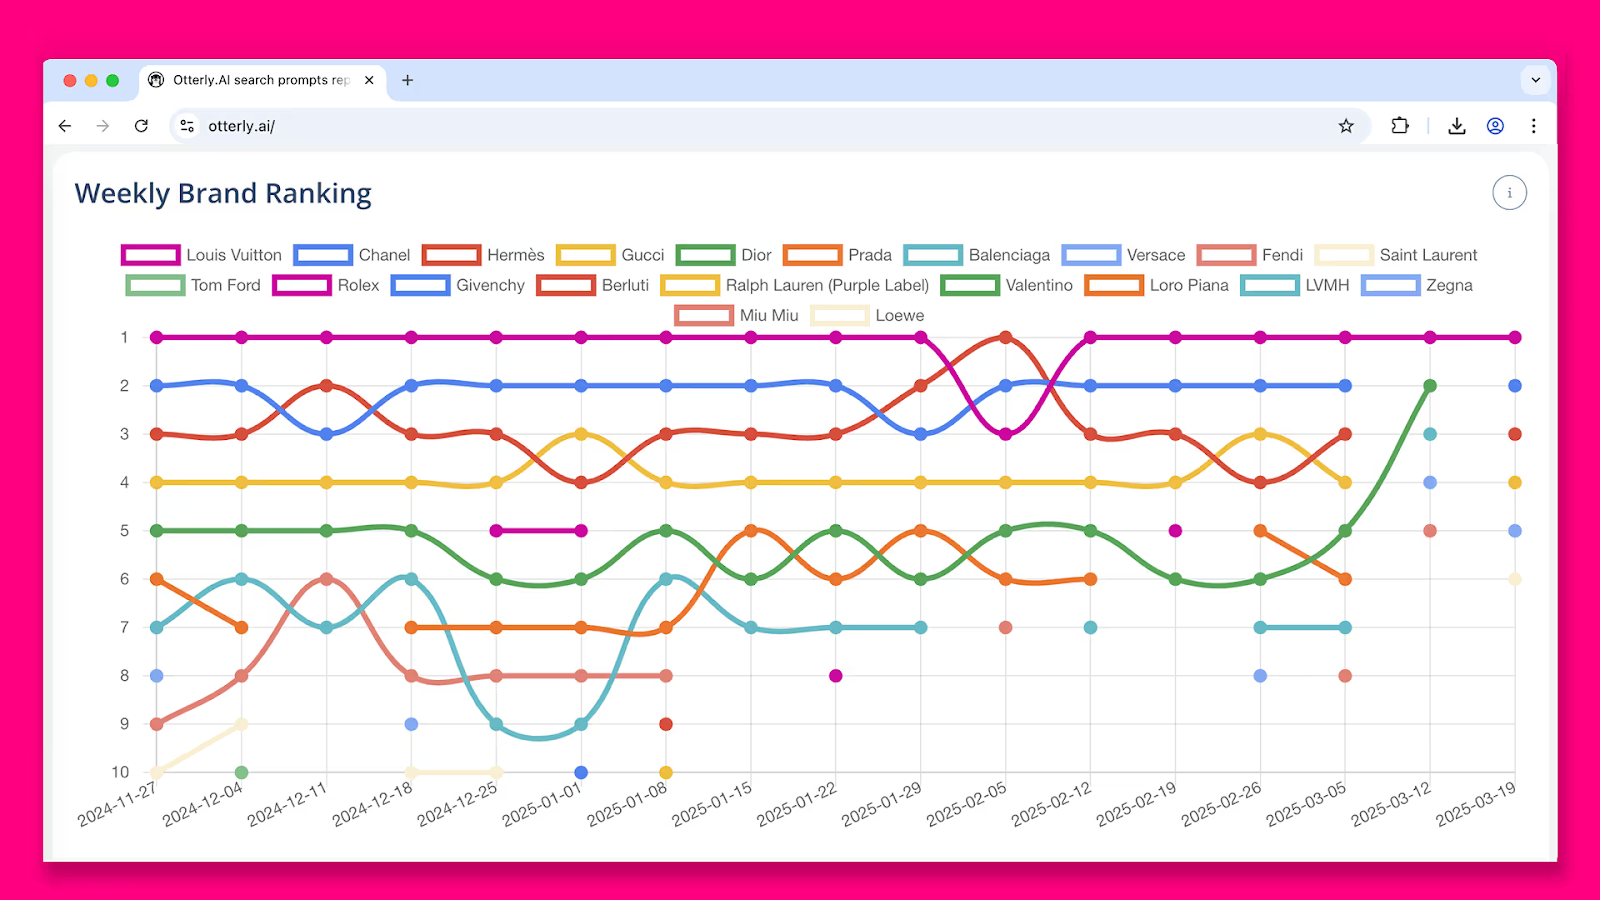The height and width of the screenshot is (900, 1600).
Task: Toggle Prada legend series
Action: [x=838, y=255]
